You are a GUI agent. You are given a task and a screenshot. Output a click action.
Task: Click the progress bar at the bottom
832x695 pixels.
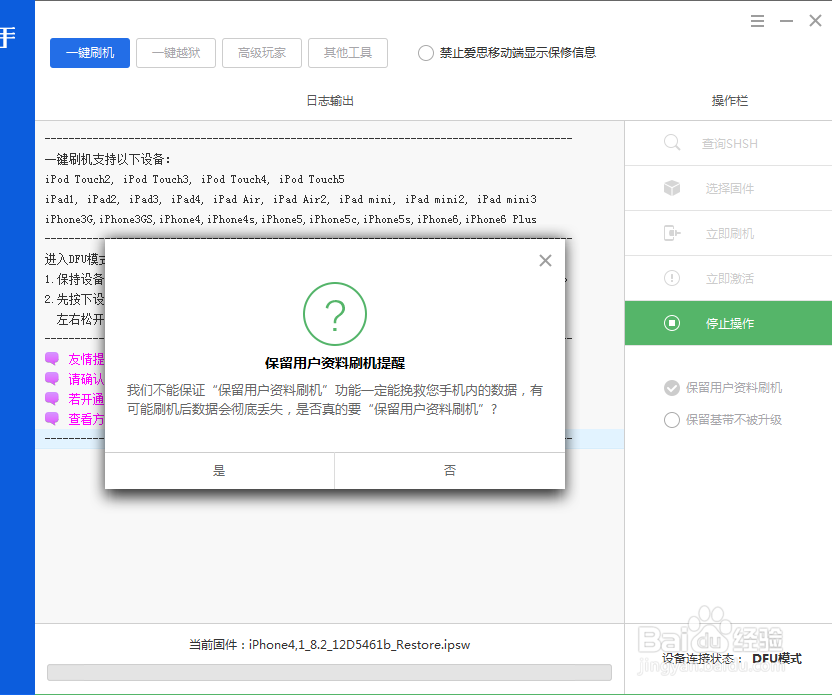(330, 673)
